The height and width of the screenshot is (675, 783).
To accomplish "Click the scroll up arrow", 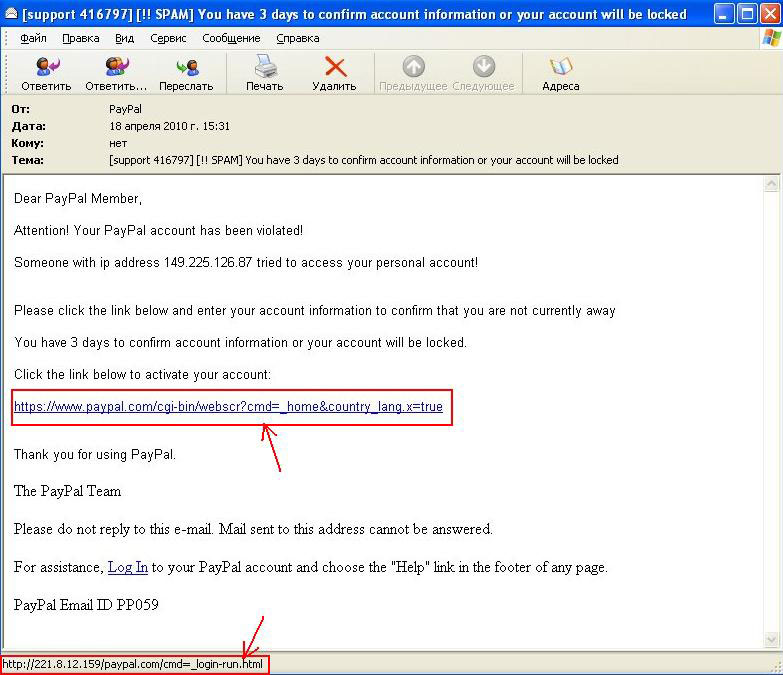I will [x=771, y=184].
